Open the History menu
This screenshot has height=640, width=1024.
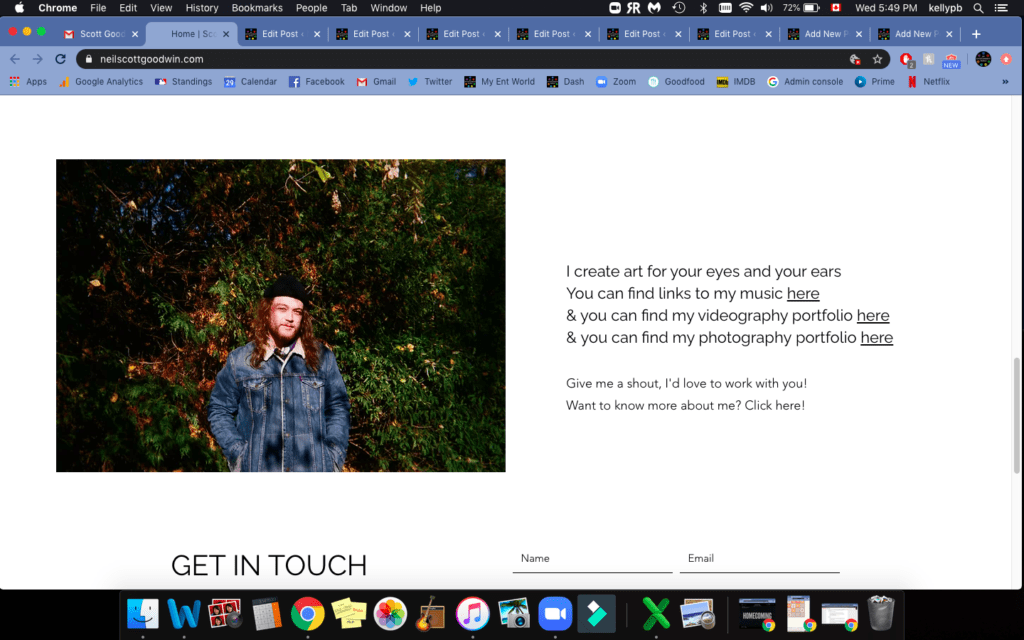coord(202,8)
